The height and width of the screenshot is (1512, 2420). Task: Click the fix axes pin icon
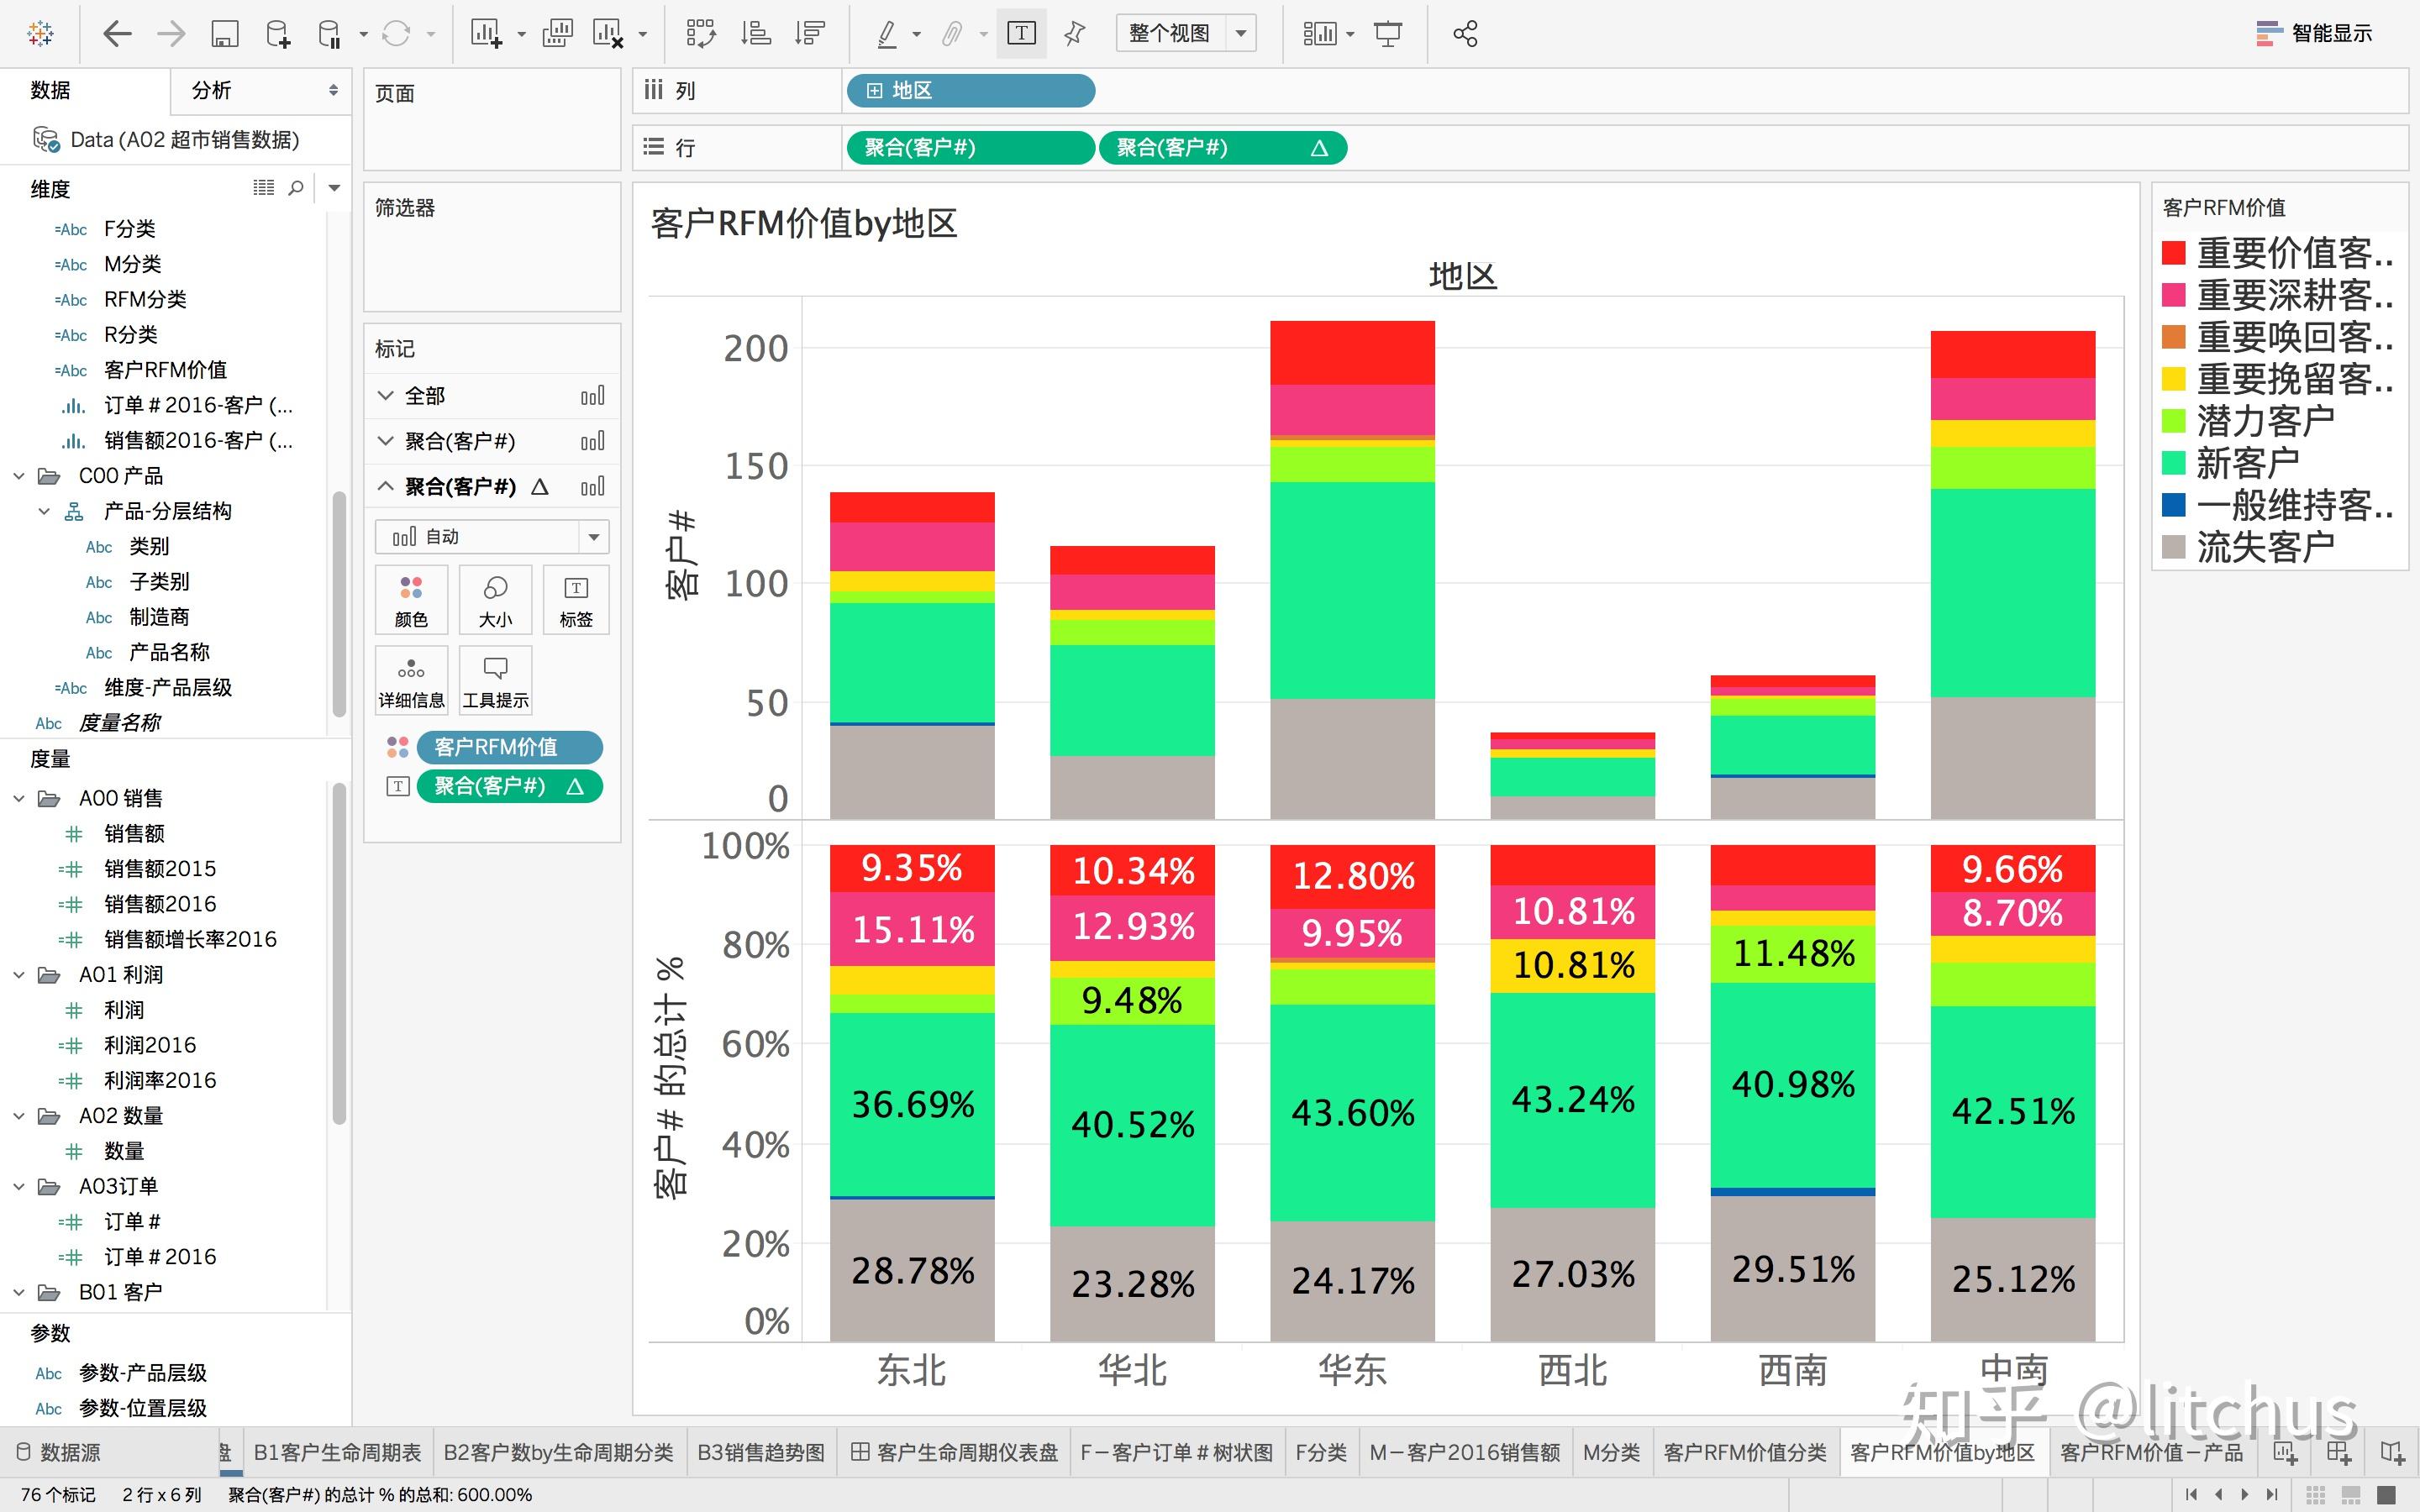(x=1074, y=34)
